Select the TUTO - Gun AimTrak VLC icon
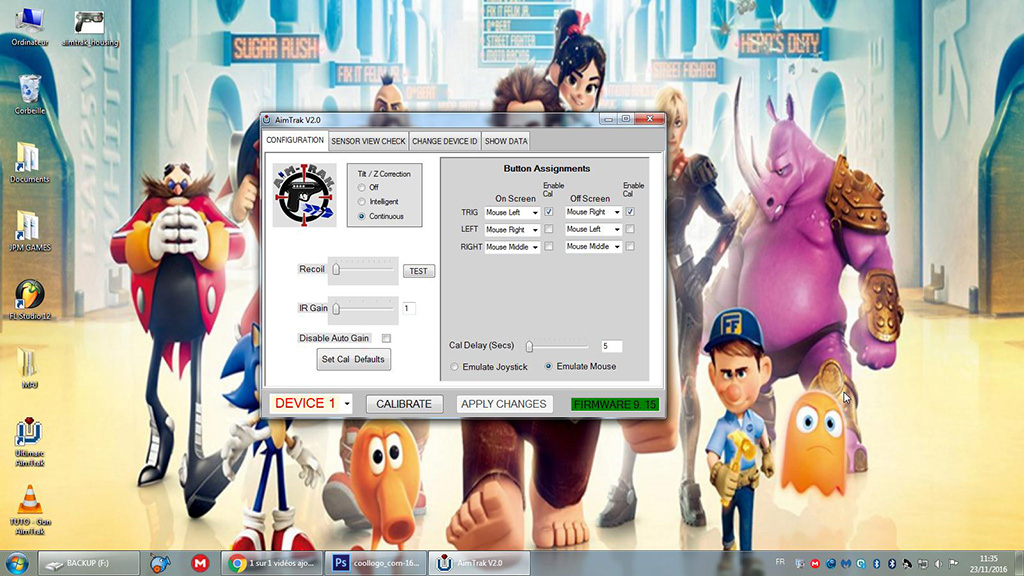This screenshot has width=1024, height=576. [x=29, y=511]
